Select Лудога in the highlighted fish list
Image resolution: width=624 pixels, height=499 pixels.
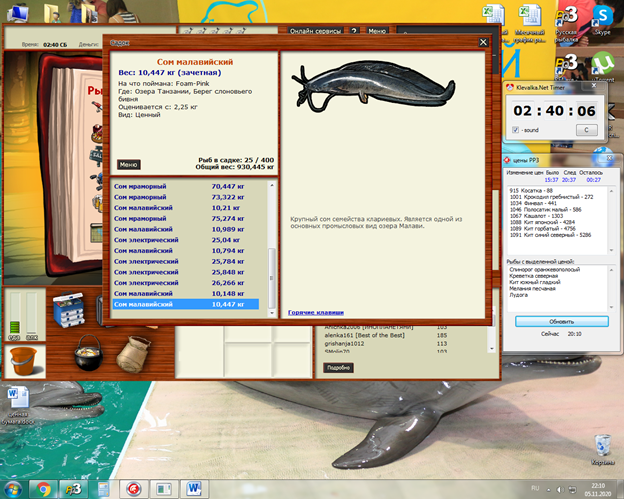click(519, 295)
